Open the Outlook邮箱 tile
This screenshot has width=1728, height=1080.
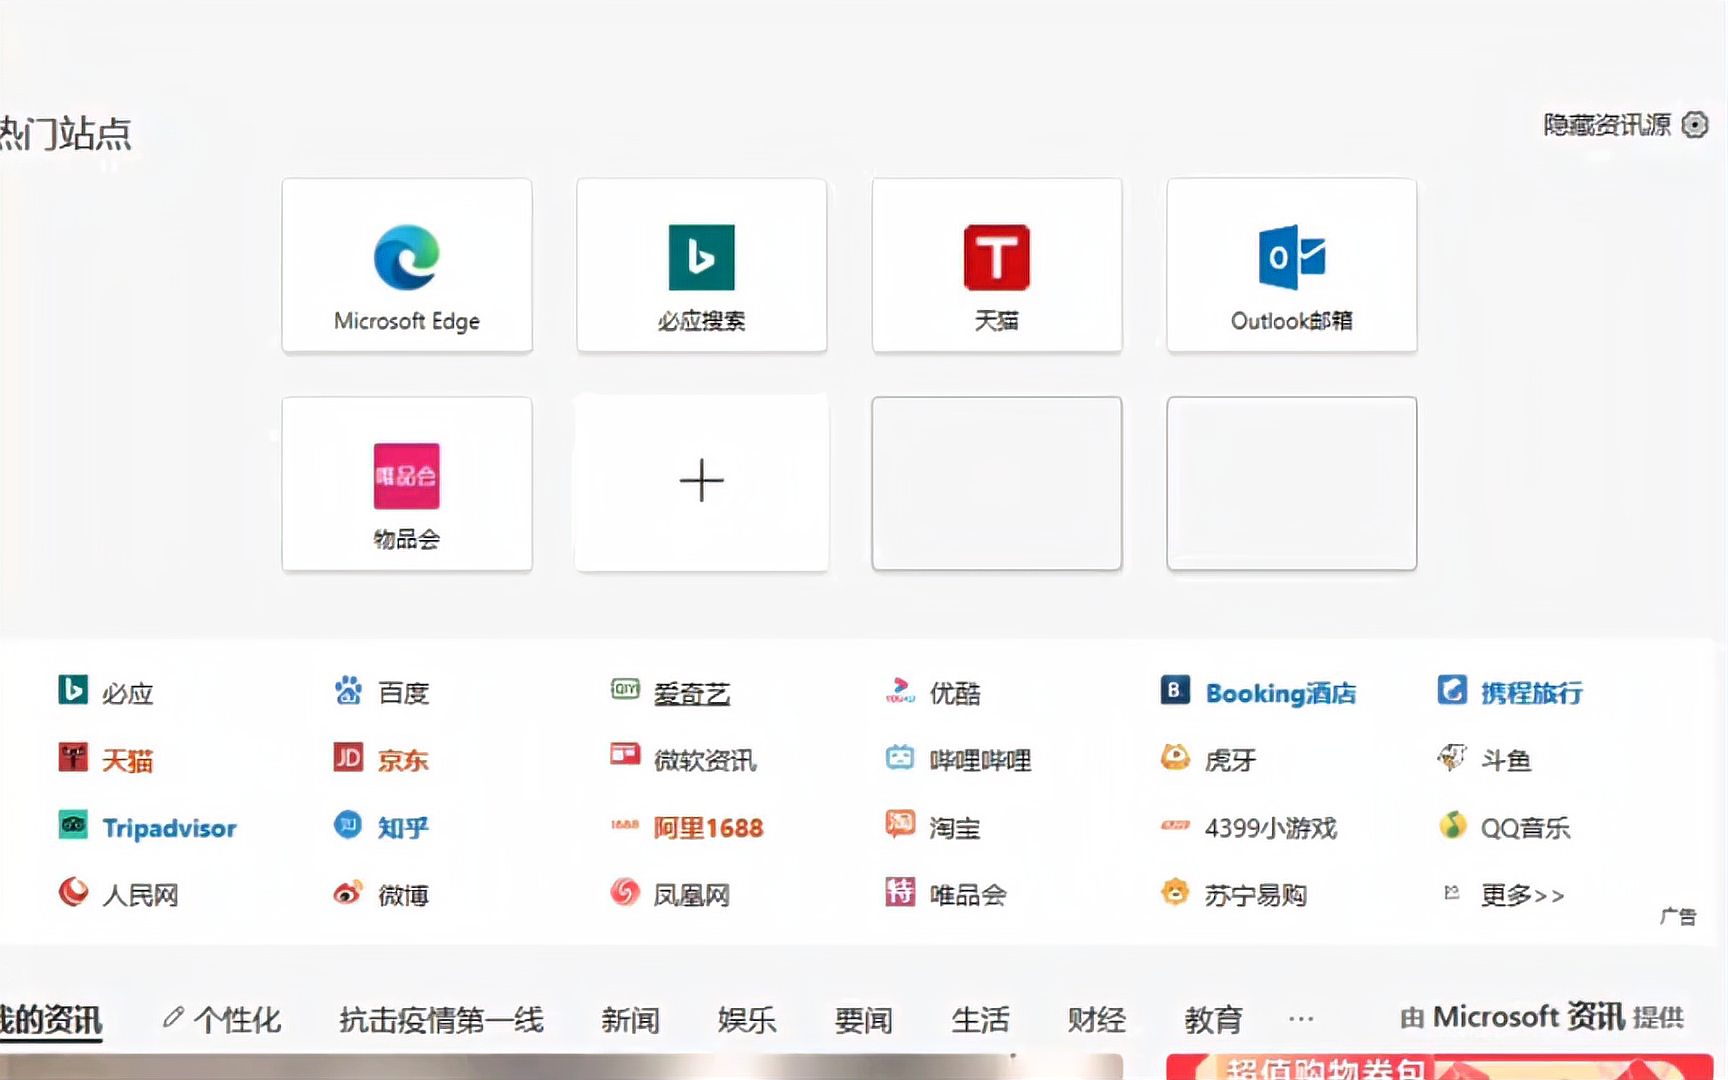(x=1290, y=265)
